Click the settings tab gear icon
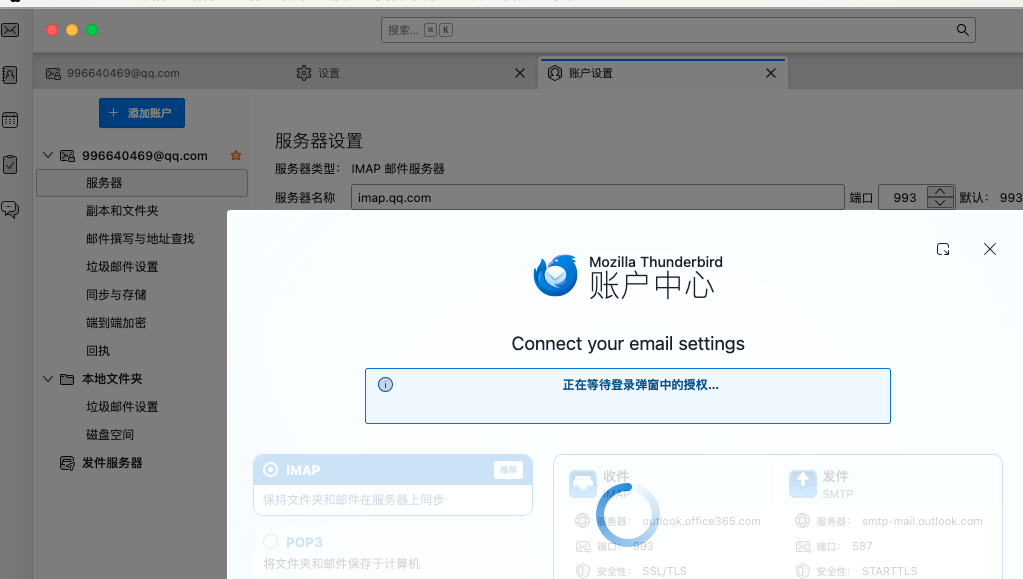The width and height of the screenshot is (1023, 579). pyautogui.click(x=304, y=73)
